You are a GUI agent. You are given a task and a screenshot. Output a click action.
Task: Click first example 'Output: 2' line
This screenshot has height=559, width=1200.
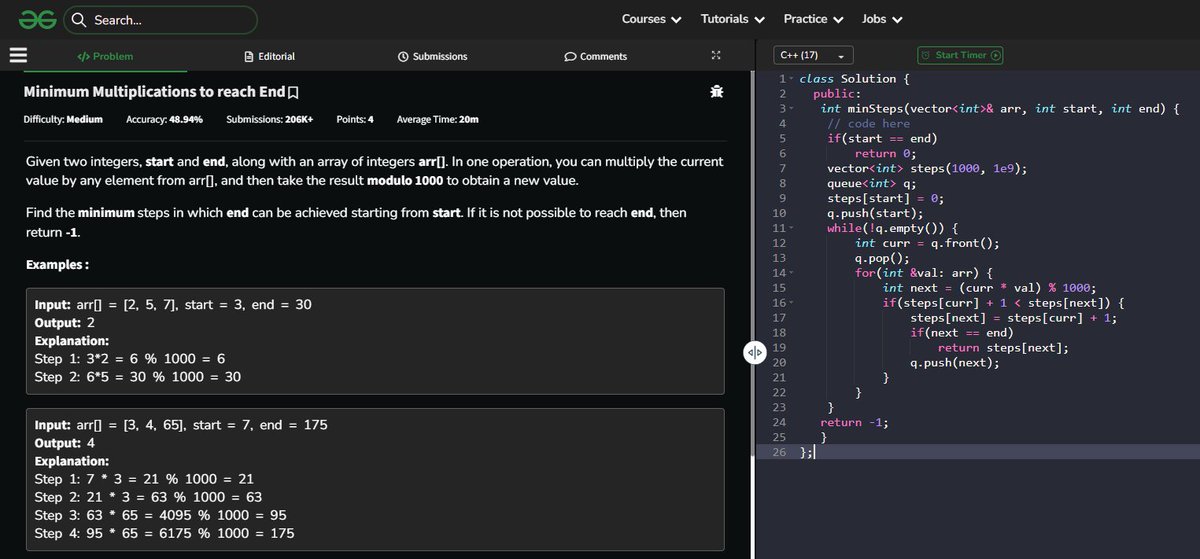pyautogui.click(x=65, y=323)
